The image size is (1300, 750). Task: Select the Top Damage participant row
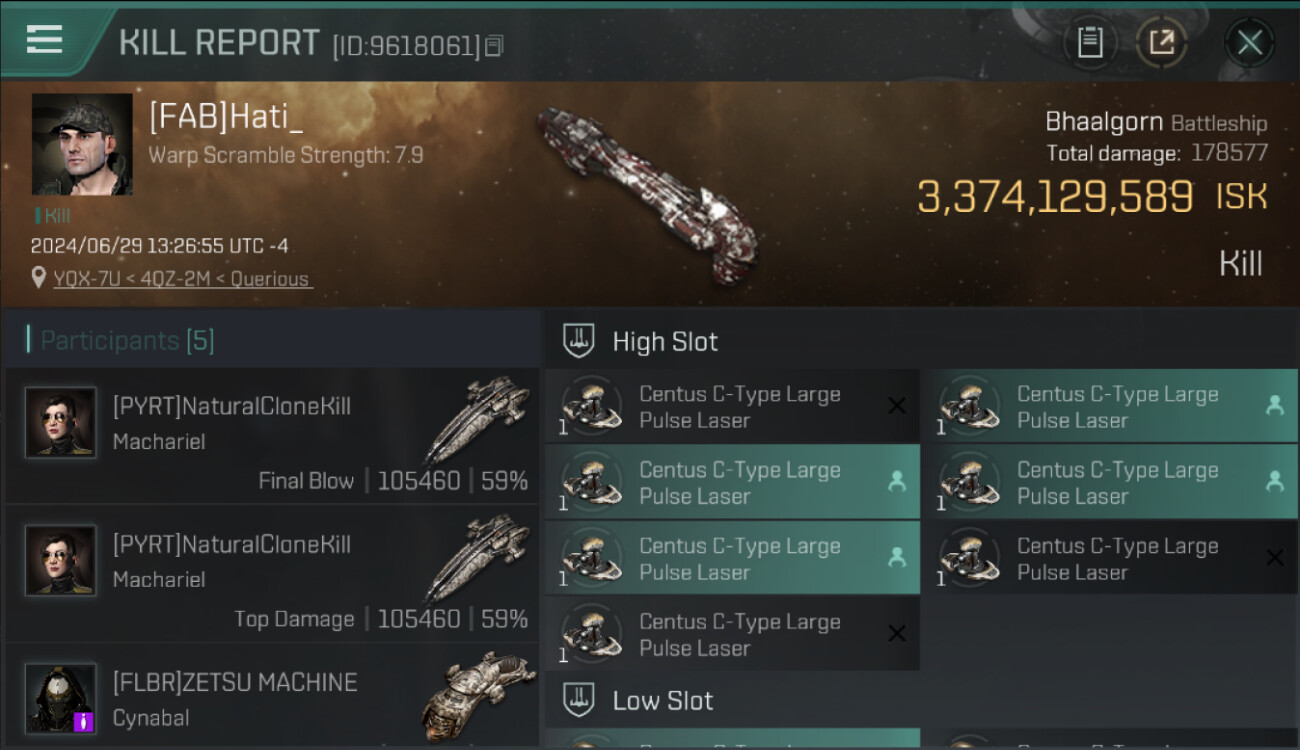(272, 574)
